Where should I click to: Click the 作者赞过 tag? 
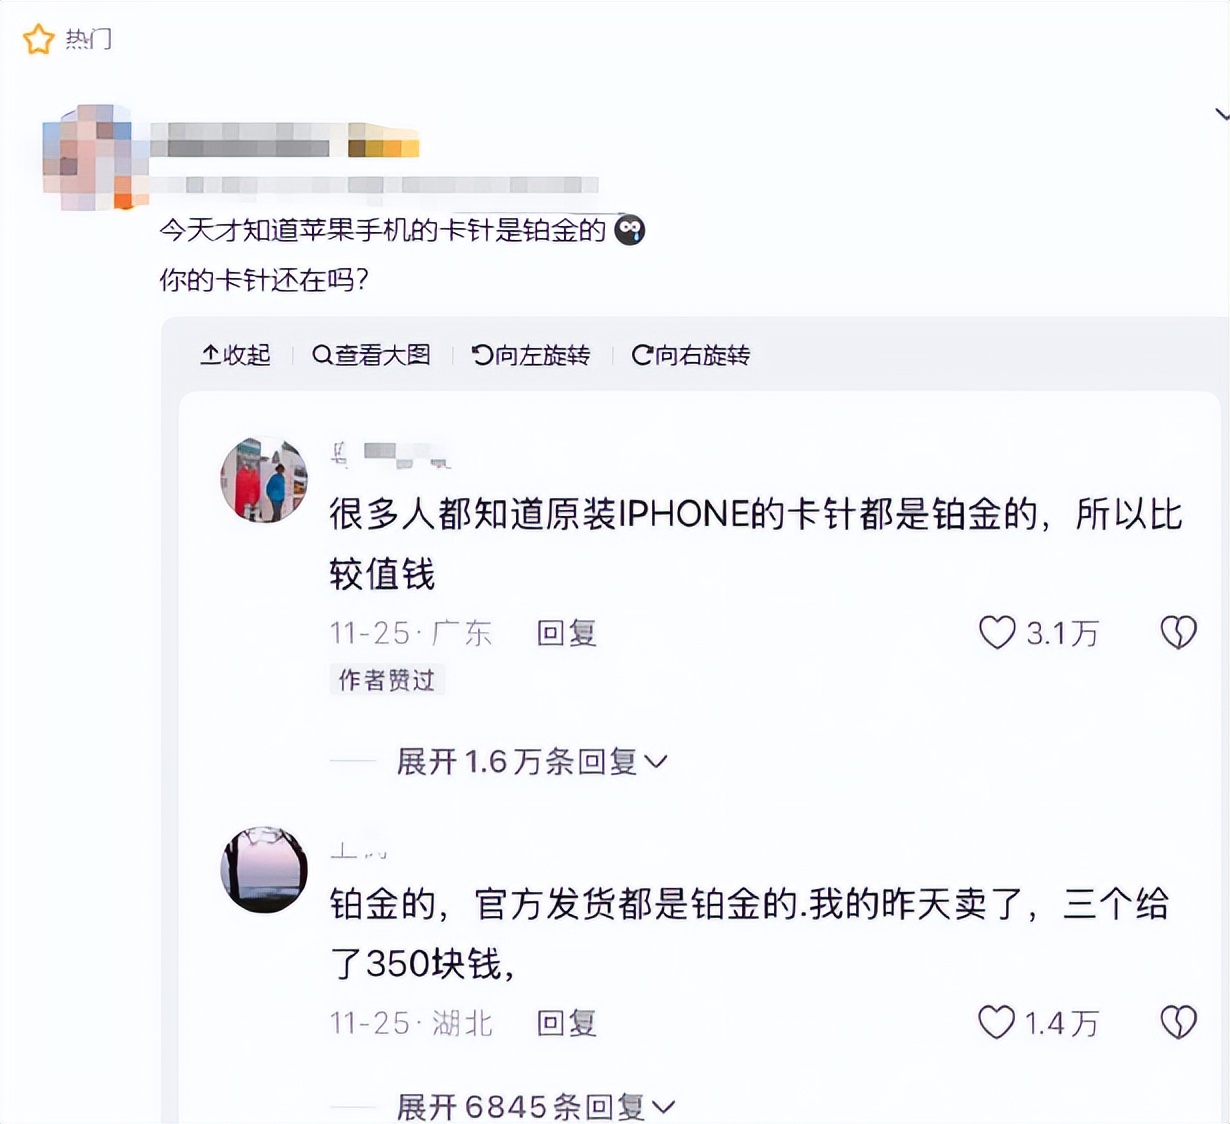click(x=387, y=680)
